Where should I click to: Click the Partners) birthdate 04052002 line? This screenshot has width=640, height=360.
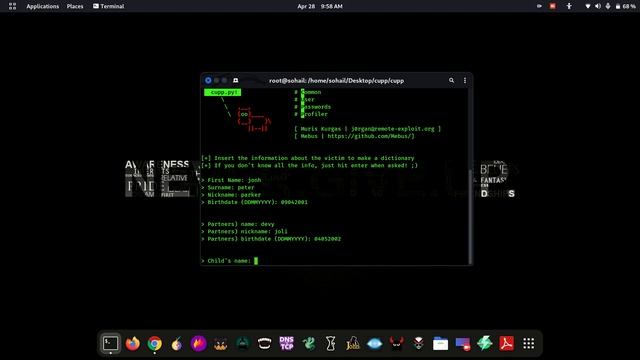point(271,239)
